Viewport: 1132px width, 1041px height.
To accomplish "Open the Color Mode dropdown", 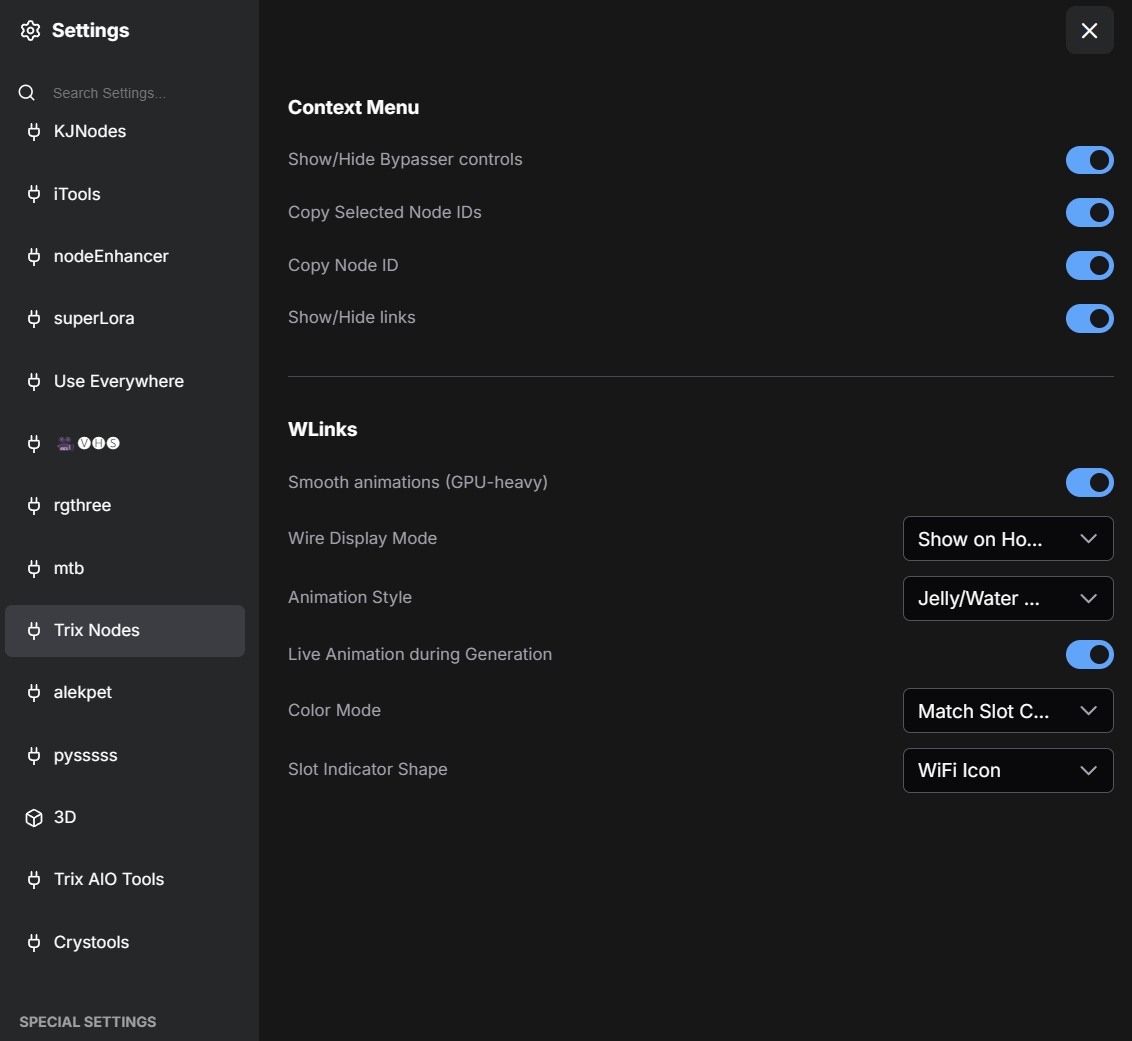I will click(x=1008, y=710).
